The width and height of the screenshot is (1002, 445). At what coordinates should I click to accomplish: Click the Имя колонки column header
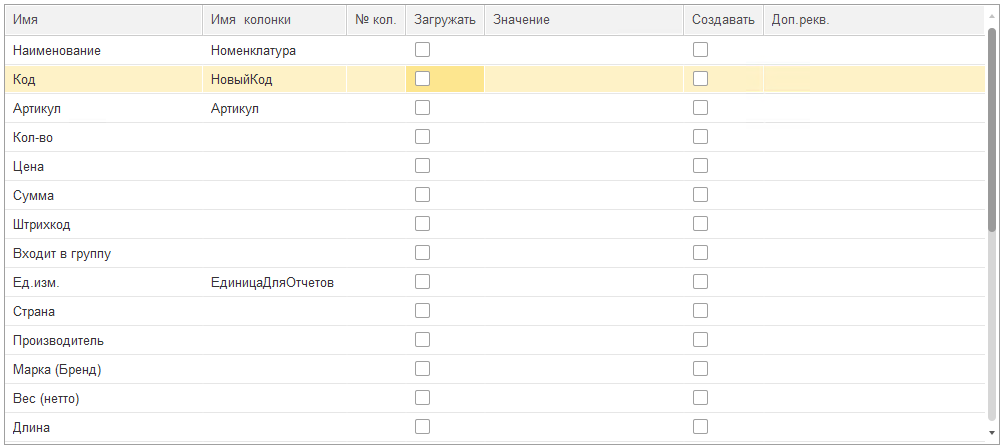(274, 20)
